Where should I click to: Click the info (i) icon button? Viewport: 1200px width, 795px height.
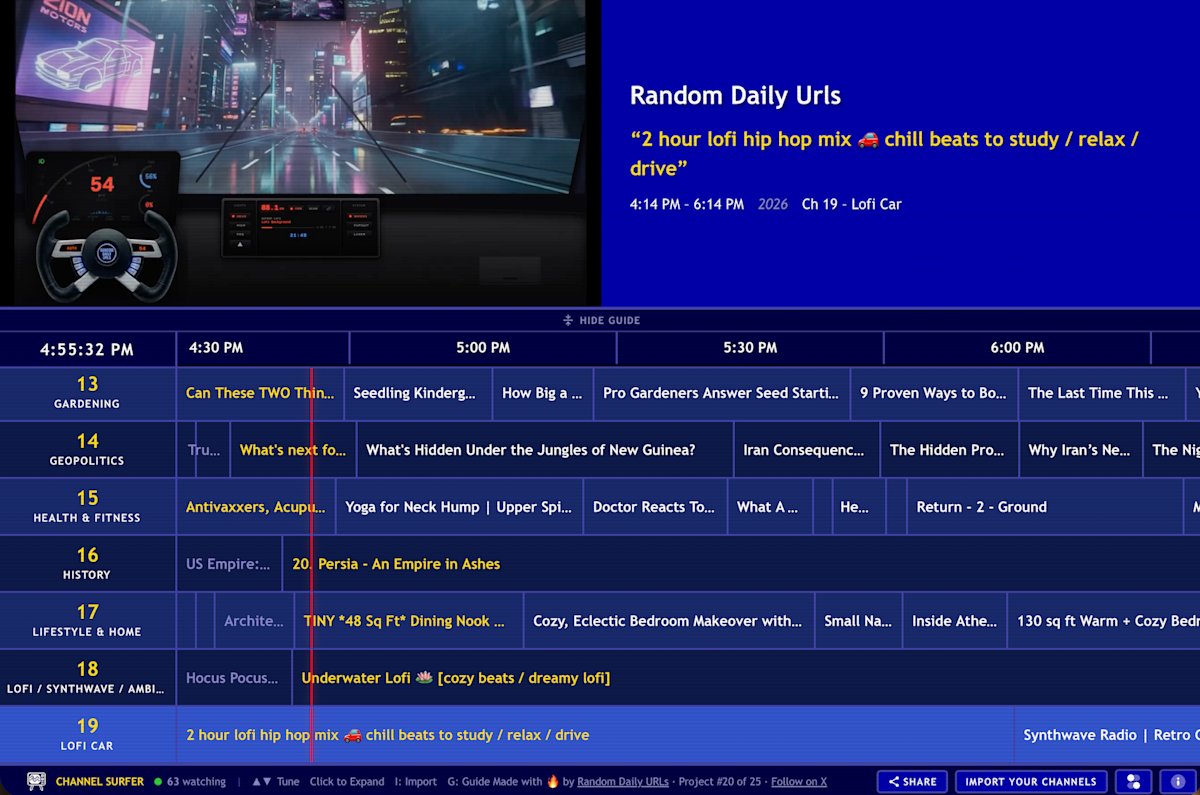pos(1177,781)
